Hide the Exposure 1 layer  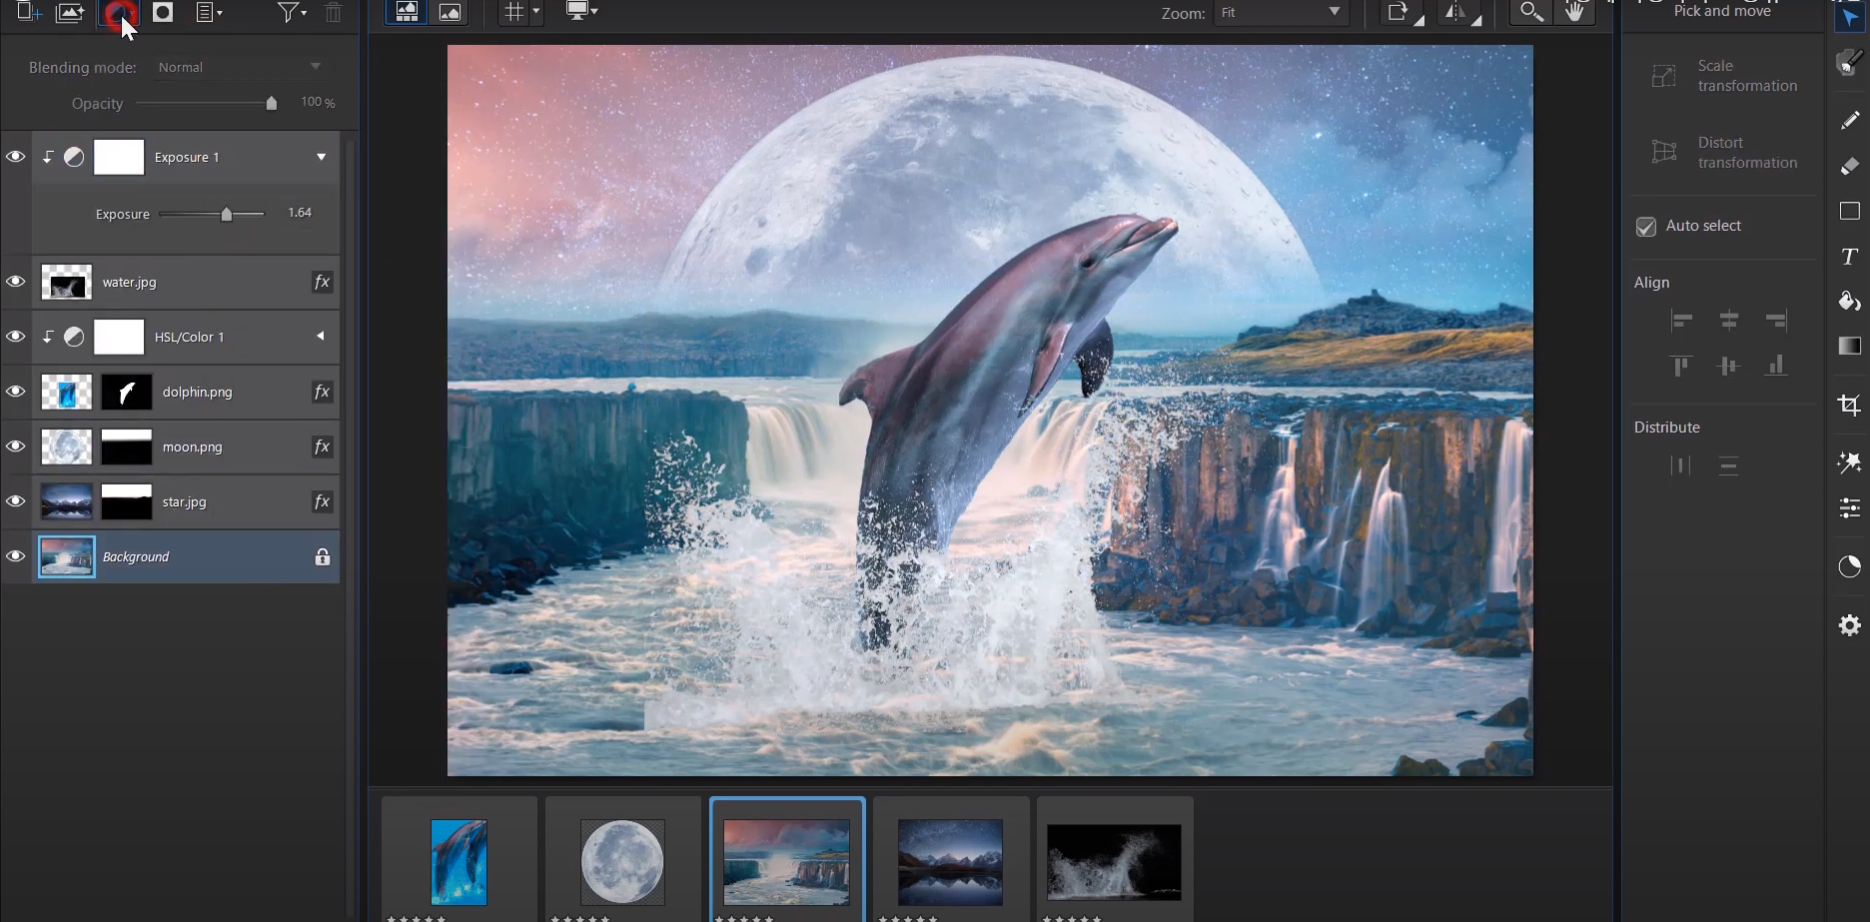(x=16, y=157)
